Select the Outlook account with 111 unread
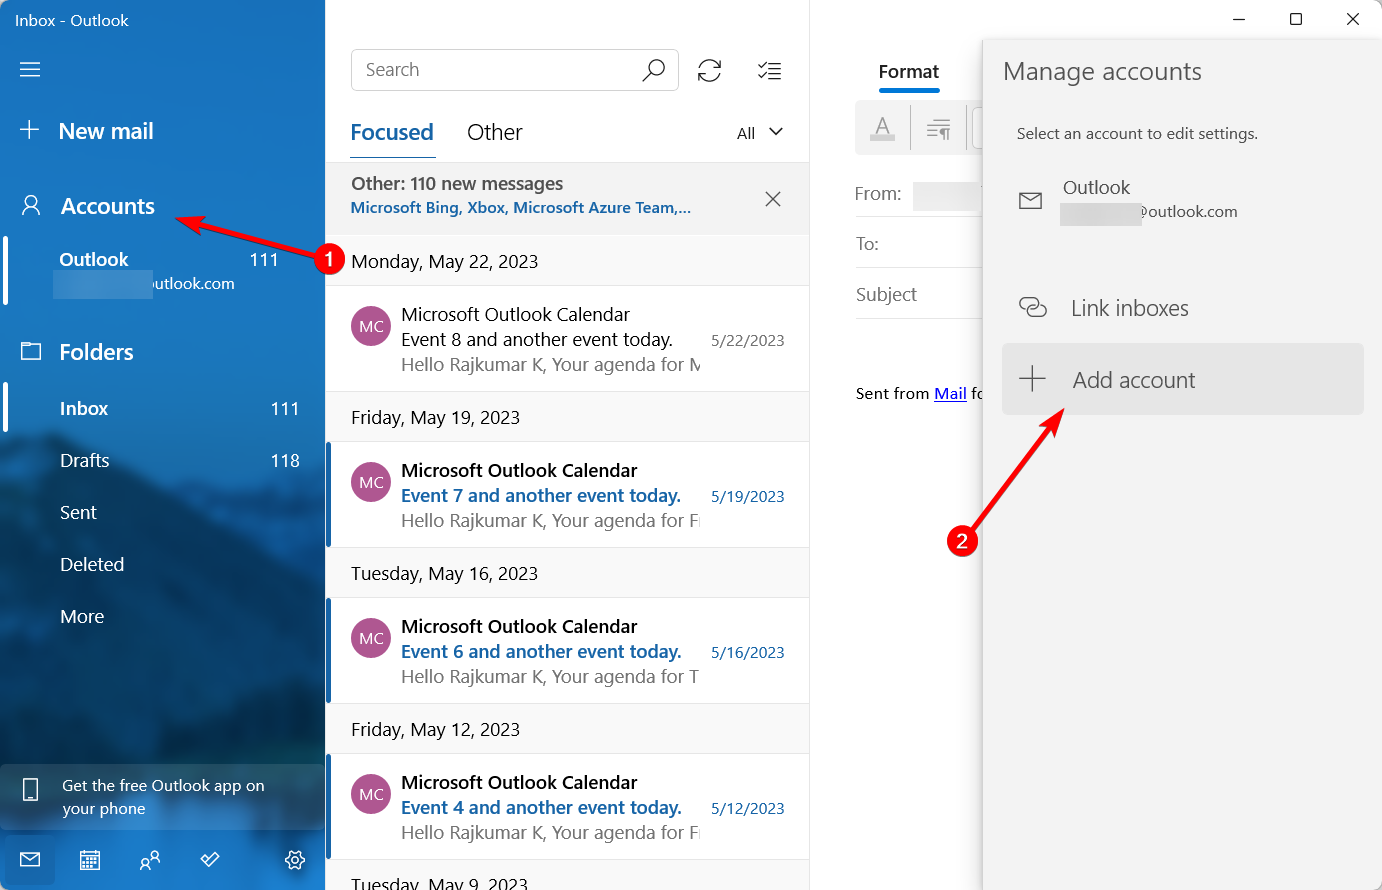The width and height of the screenshot is (1382, 890). pyautogui.click(x=162, y=271)
